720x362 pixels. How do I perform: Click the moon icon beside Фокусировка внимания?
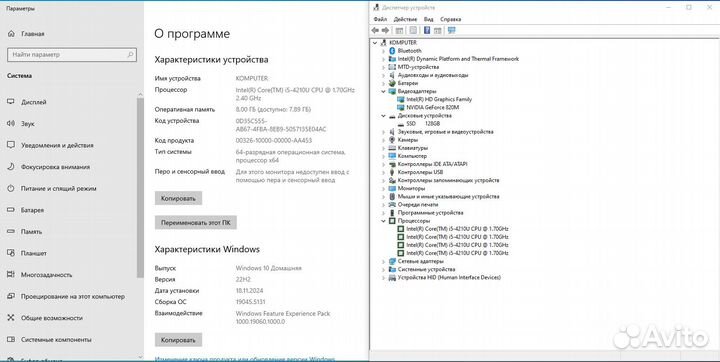(11, 167)
